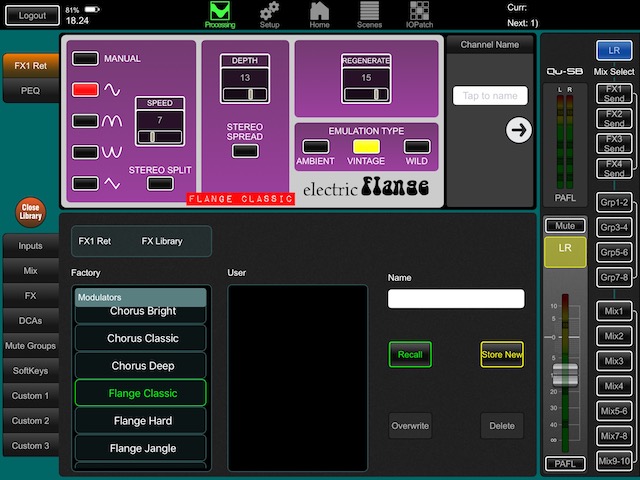
Task: Select the bottom sine waveform button
Action: click(85, 183)
